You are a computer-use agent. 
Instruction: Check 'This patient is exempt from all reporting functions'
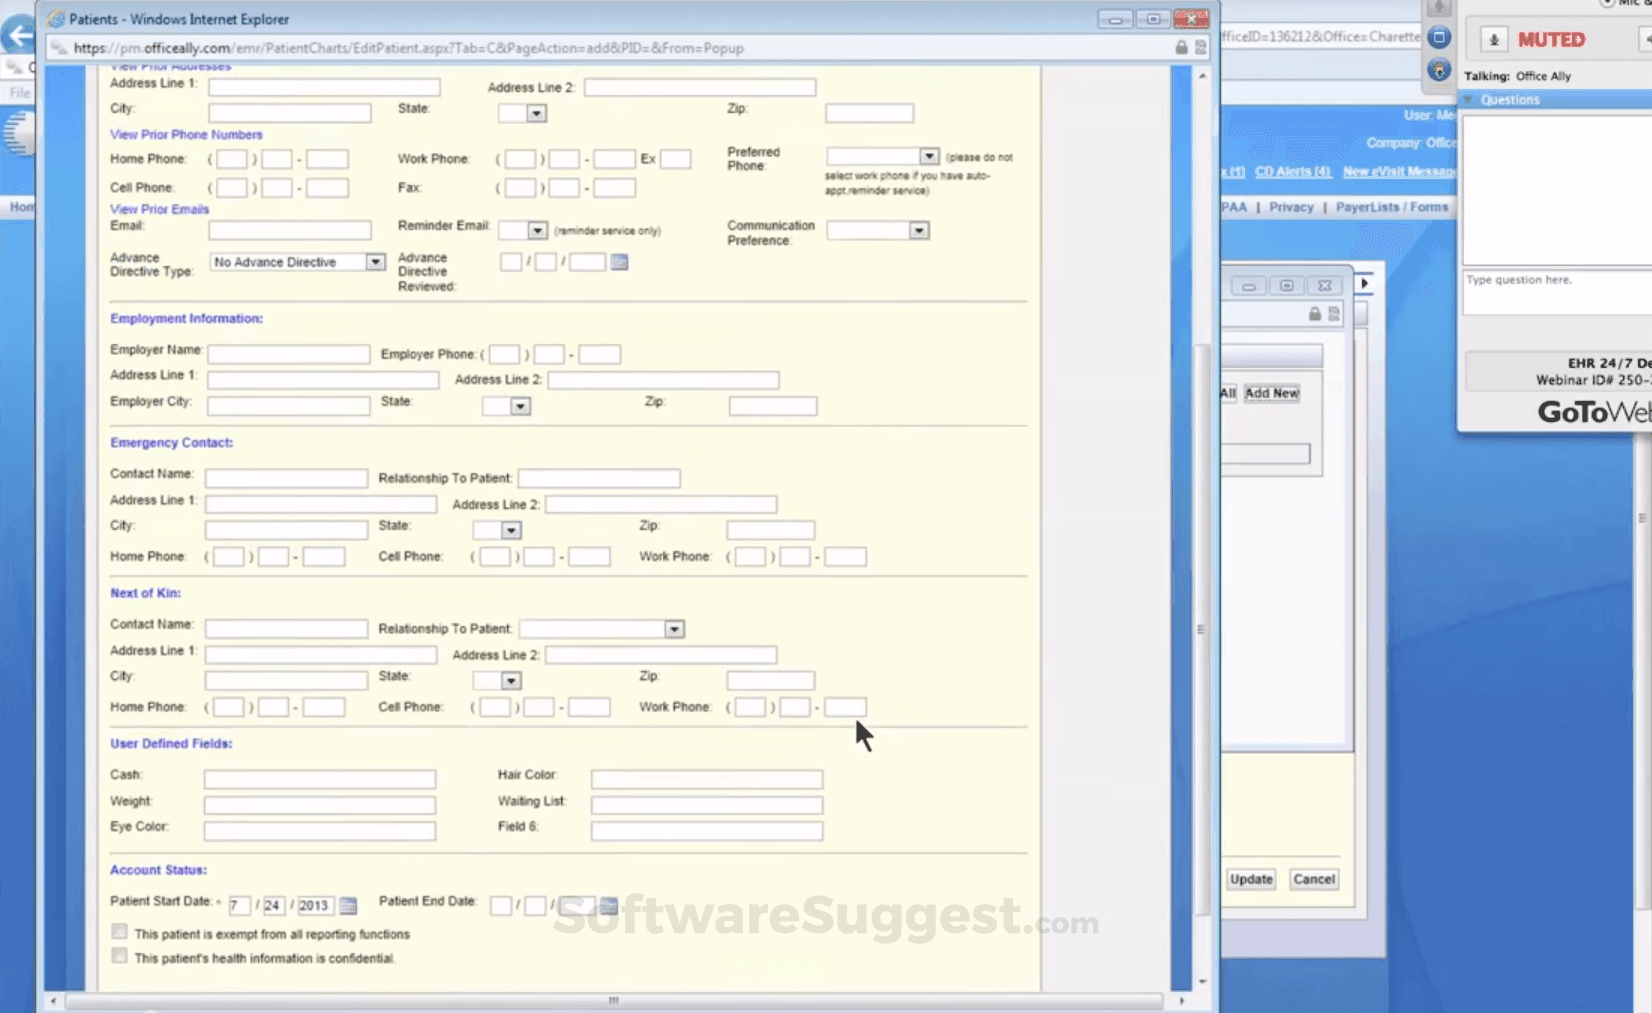(119, 931)
